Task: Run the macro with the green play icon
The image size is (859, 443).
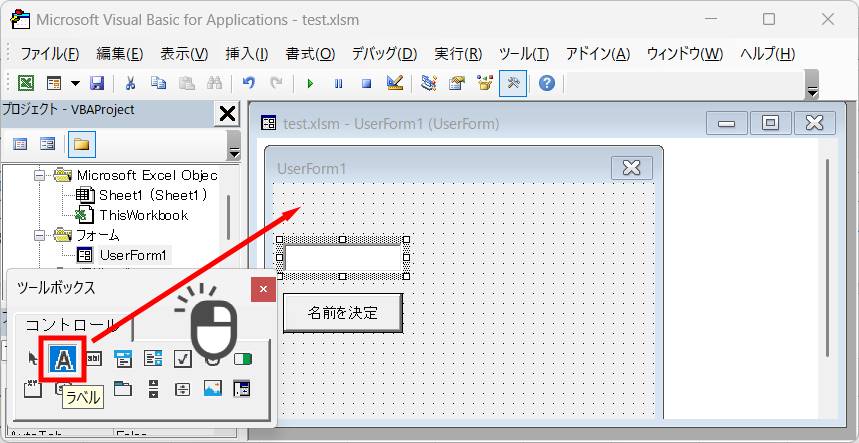Action: tap(310, 84)
